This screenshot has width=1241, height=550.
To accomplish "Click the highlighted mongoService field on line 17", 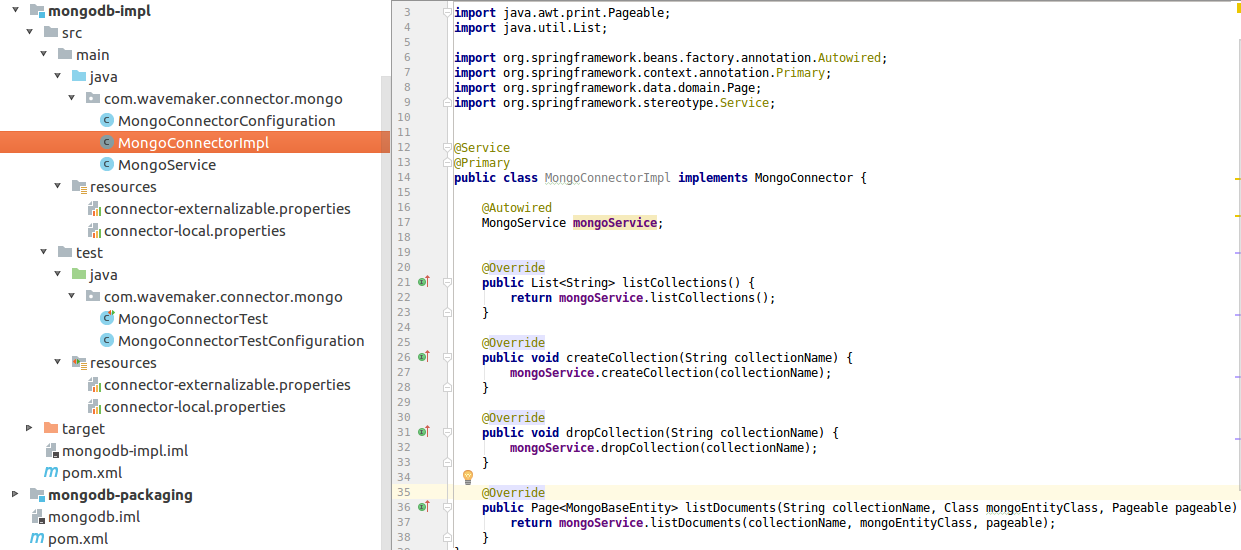I will coord(614,223).
